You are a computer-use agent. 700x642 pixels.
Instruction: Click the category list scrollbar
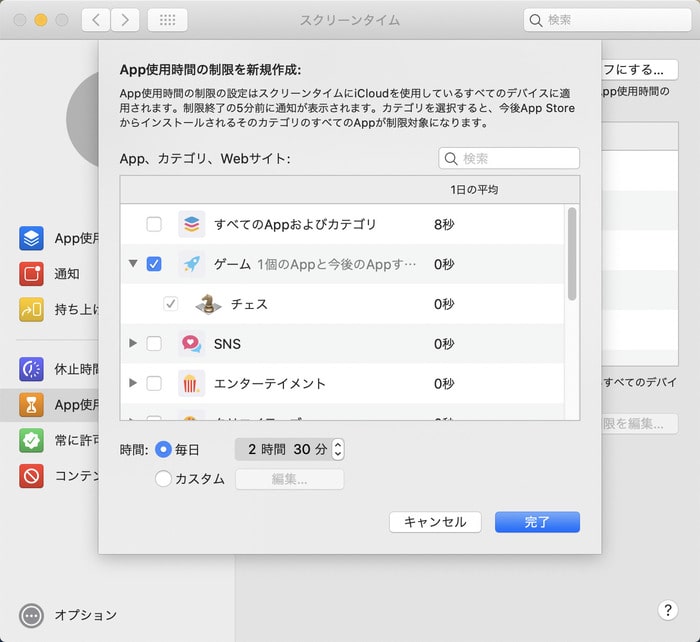pos(572,254)
